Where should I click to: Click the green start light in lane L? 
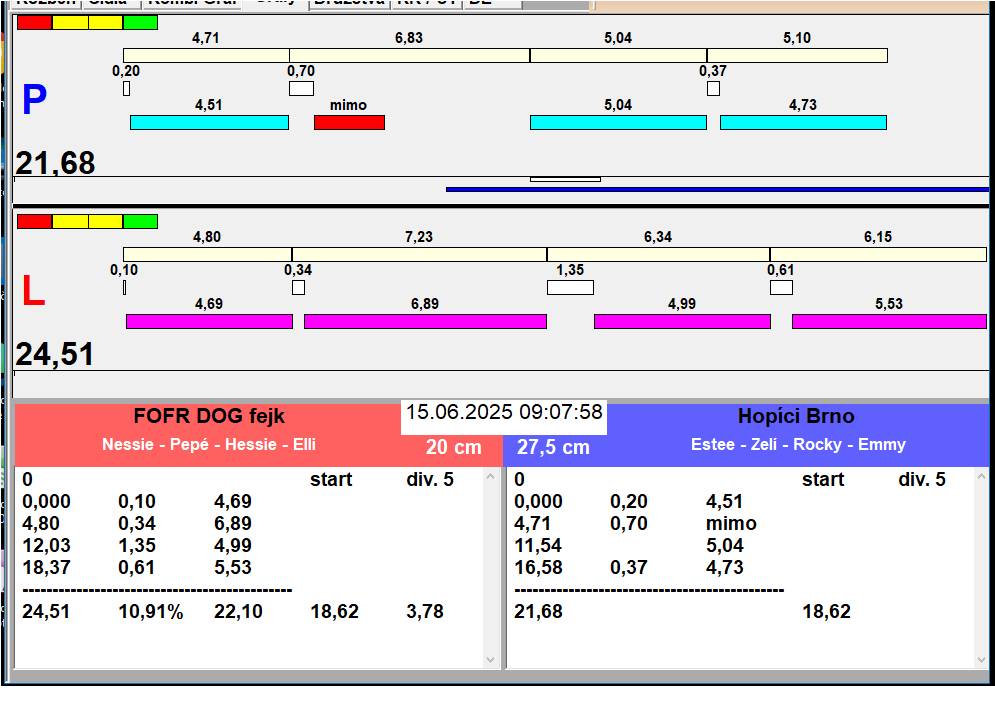click(140, 221)
